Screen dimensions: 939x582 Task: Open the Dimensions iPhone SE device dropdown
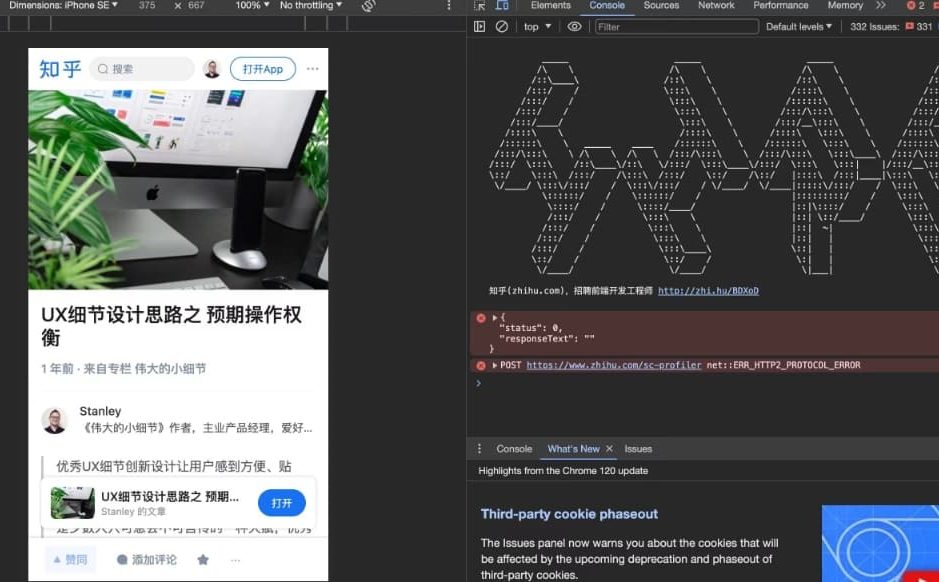(x=63, y=5)
